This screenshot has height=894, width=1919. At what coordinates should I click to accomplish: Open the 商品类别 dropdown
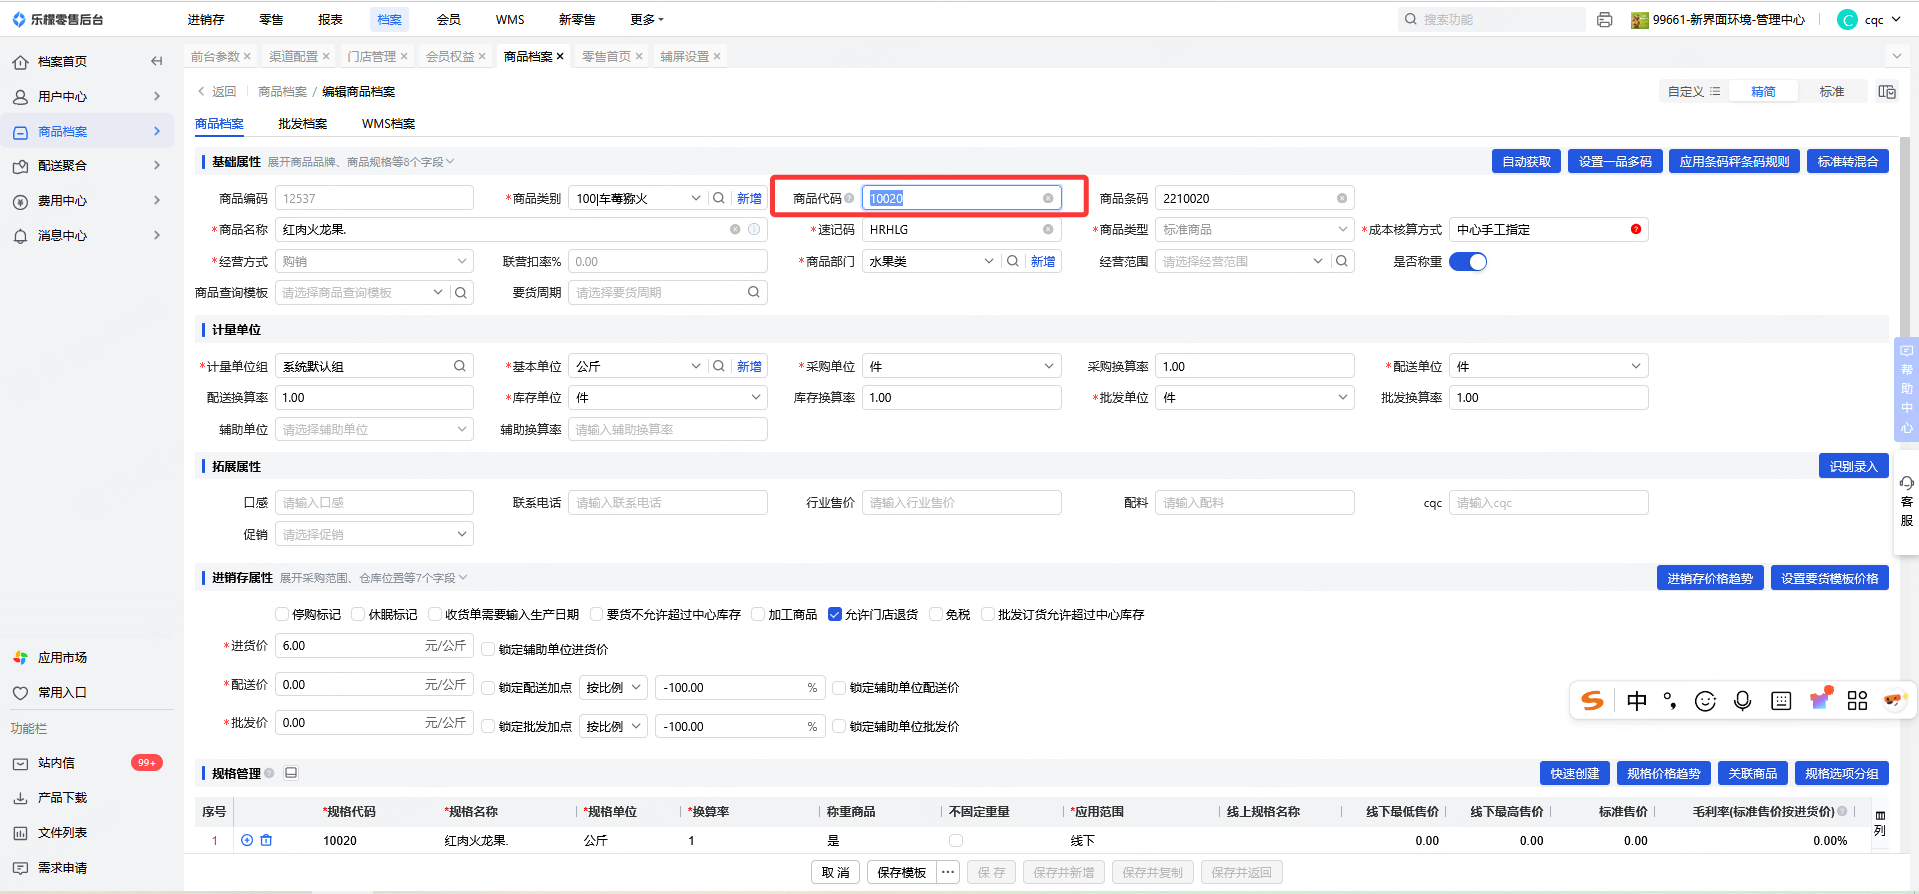coord(636,198)
